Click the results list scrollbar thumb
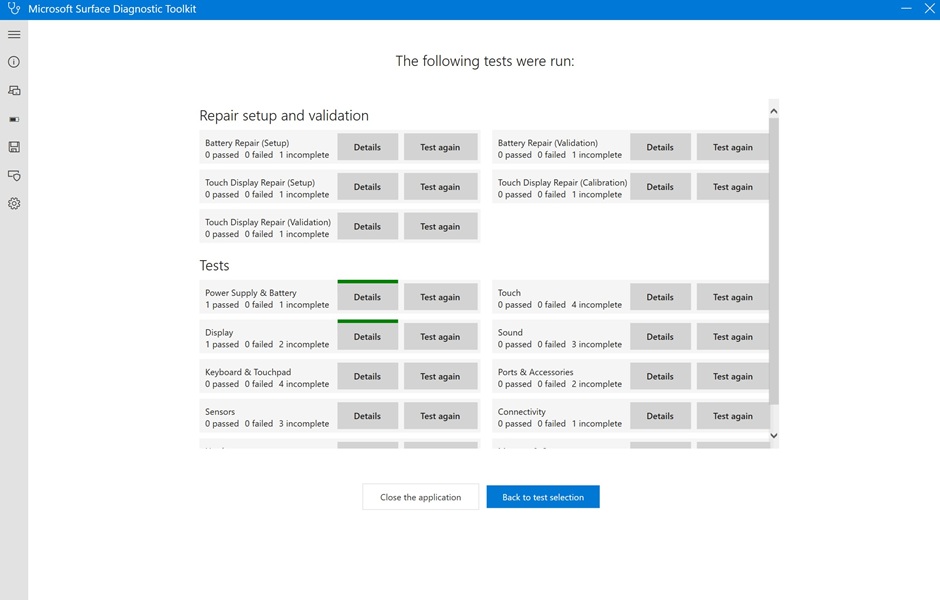Image resolution: width=940 pixels, height=600 pixels. [774, 261]
